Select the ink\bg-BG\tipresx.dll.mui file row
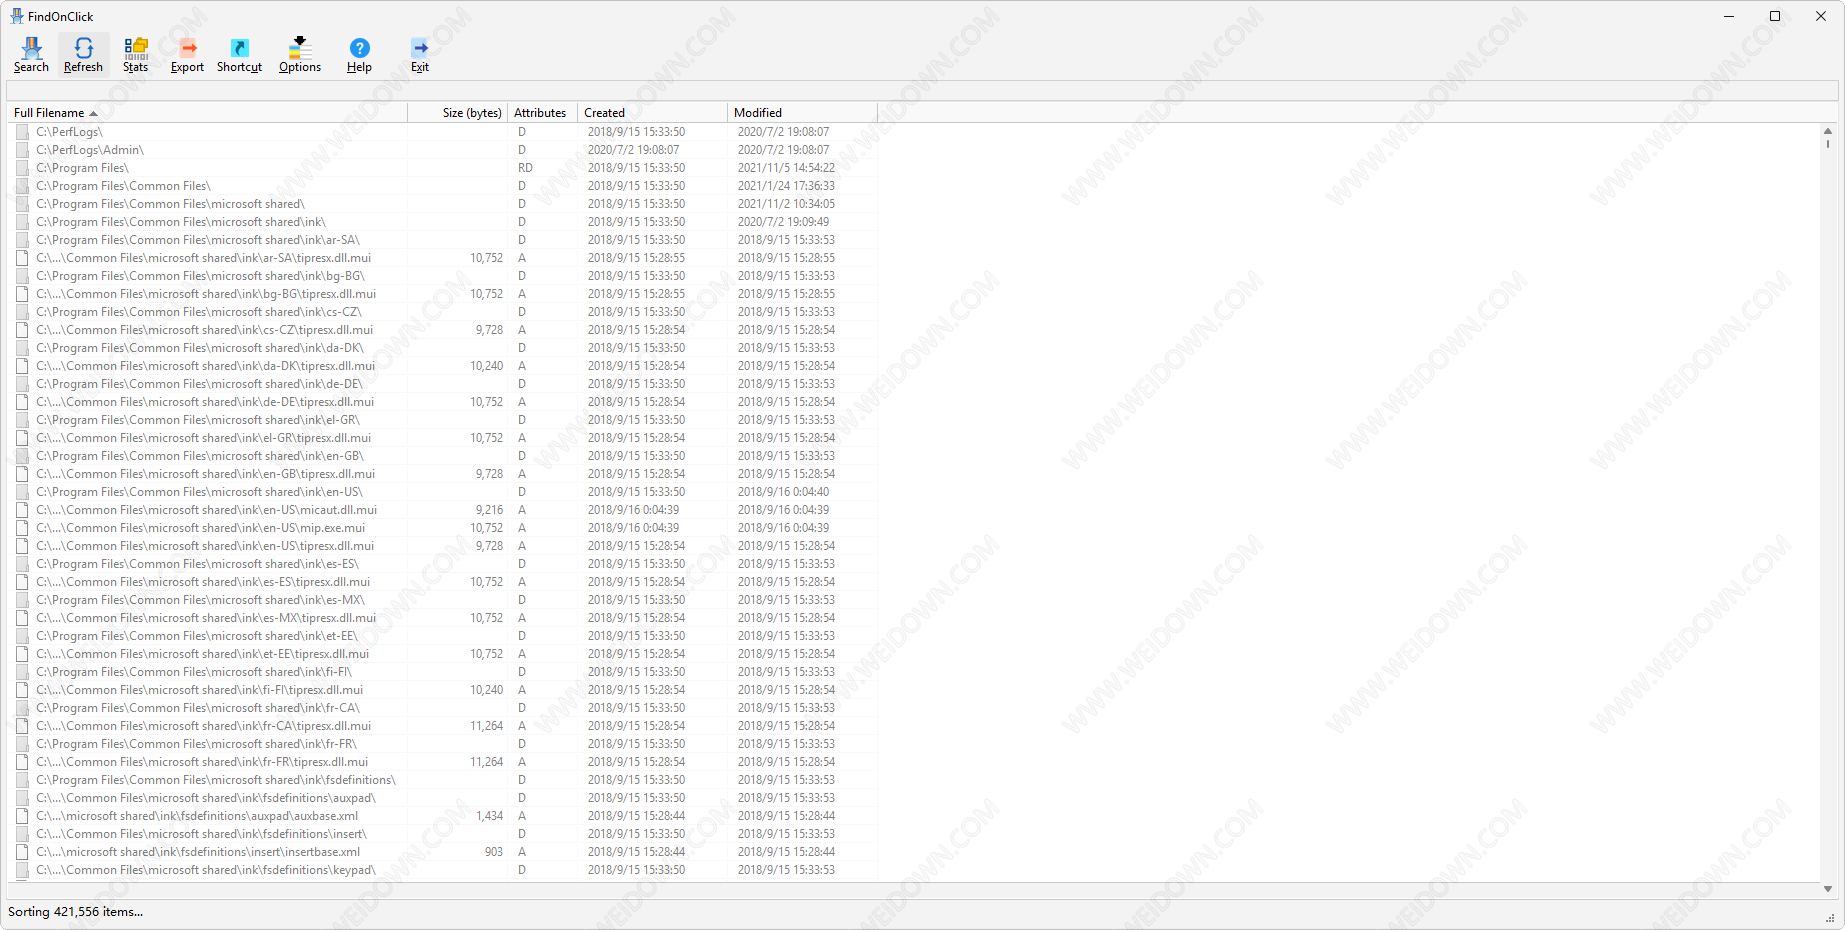 [443, 294]
